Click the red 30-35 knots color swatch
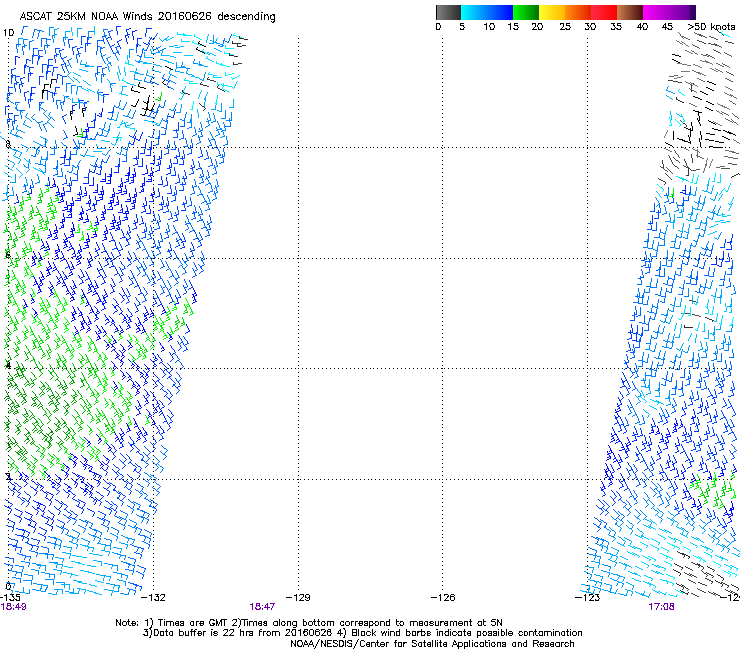The height and width of the screenshot is (650, 740). coord(604,12)
